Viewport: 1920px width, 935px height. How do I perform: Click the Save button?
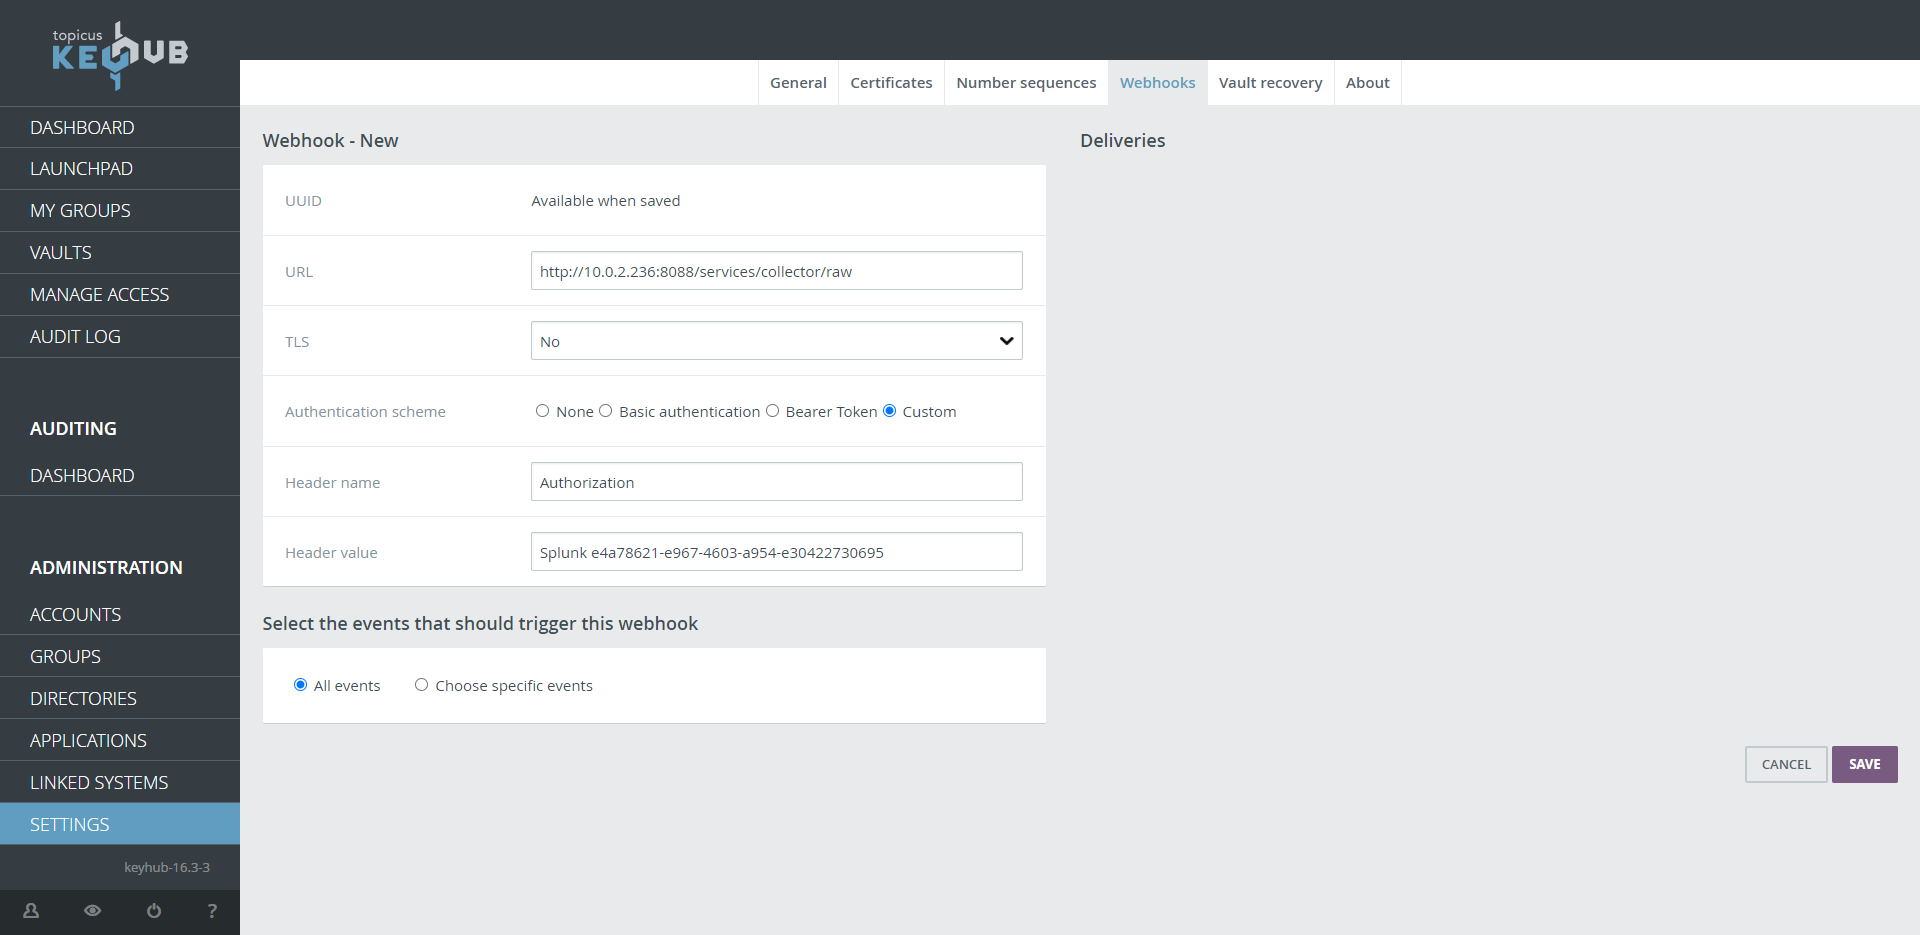point(1864,764)
